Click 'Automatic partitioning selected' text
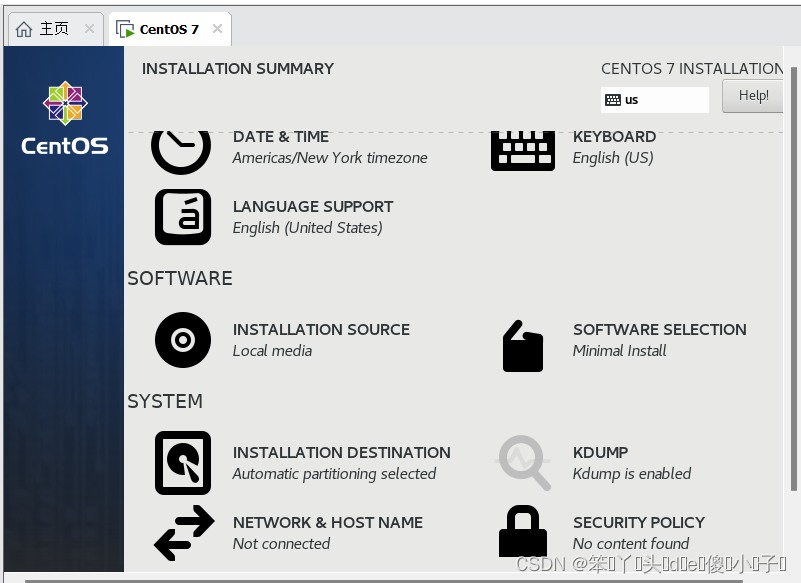Image resolution: width=801 pixels, height=583 pixels. 334,474
